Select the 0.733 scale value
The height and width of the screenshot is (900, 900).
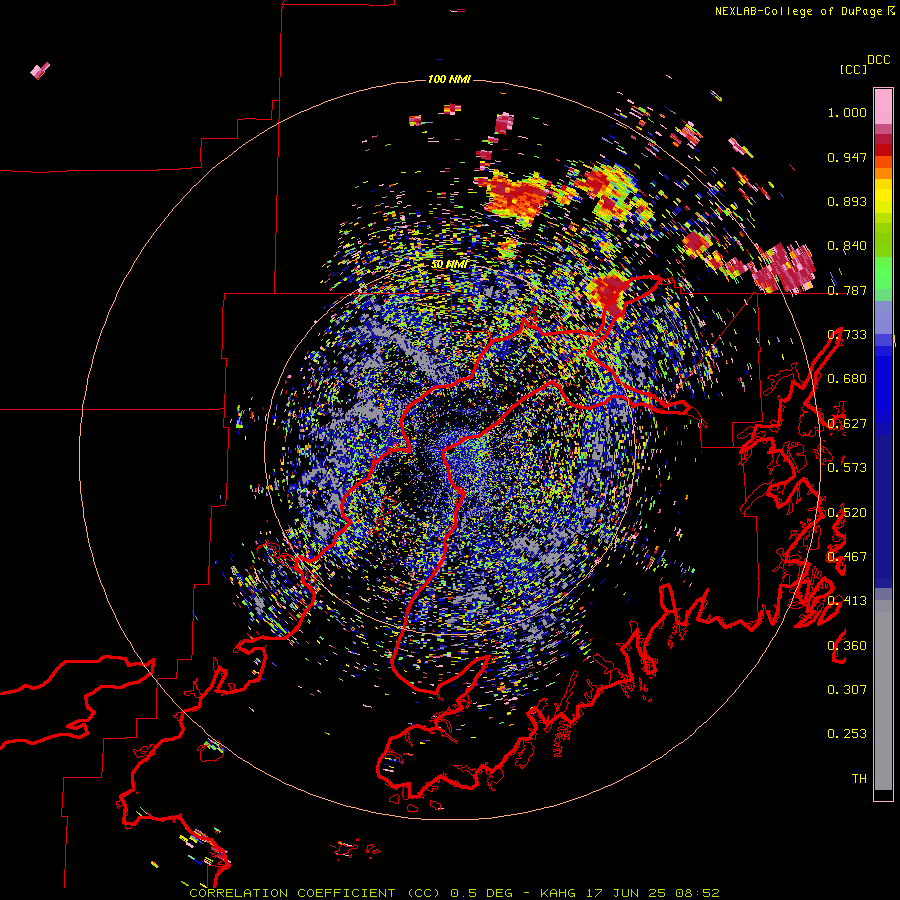[x=847, y=335]
